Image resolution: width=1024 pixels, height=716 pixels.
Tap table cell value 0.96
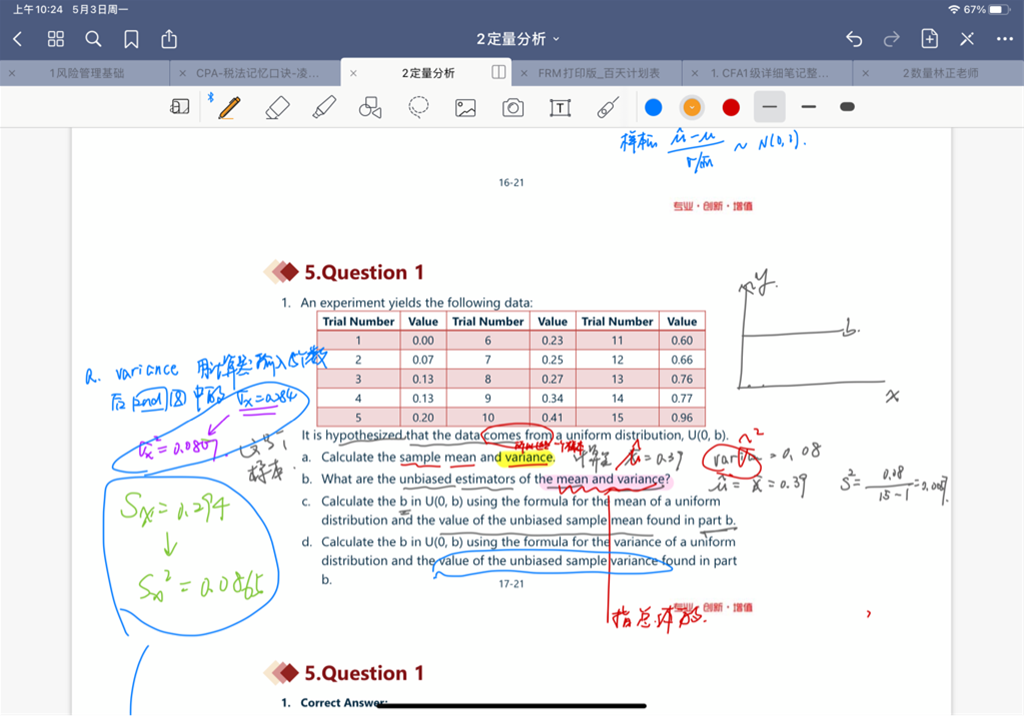click(x=682, y=417)
